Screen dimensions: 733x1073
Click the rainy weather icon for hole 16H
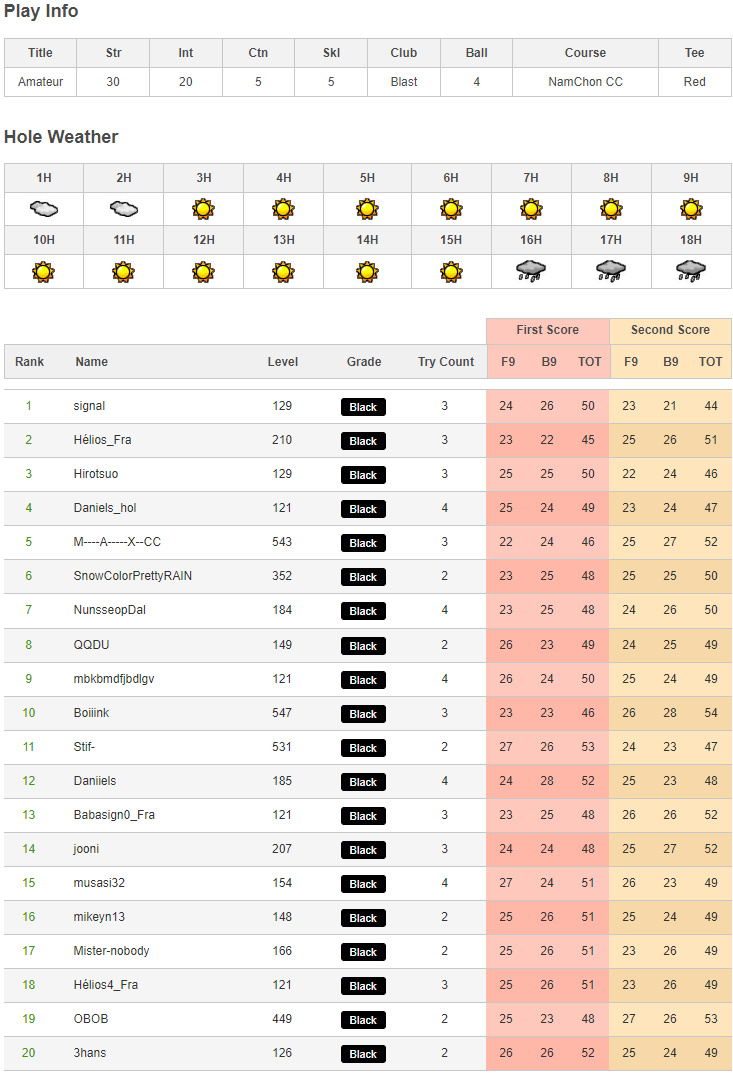point(531,271)
